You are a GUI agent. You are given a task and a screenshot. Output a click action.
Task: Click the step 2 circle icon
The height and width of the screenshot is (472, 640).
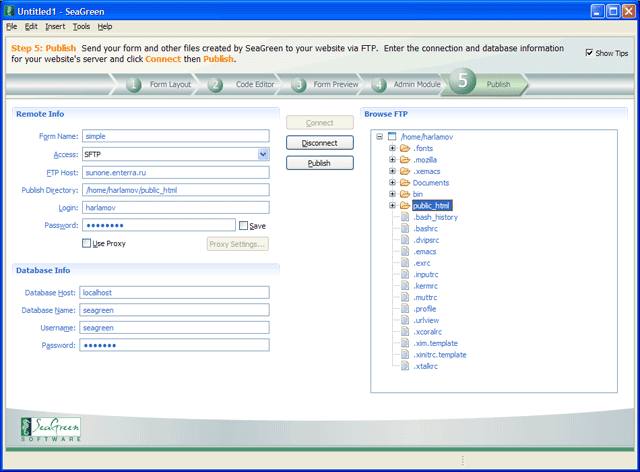point(215,85)
